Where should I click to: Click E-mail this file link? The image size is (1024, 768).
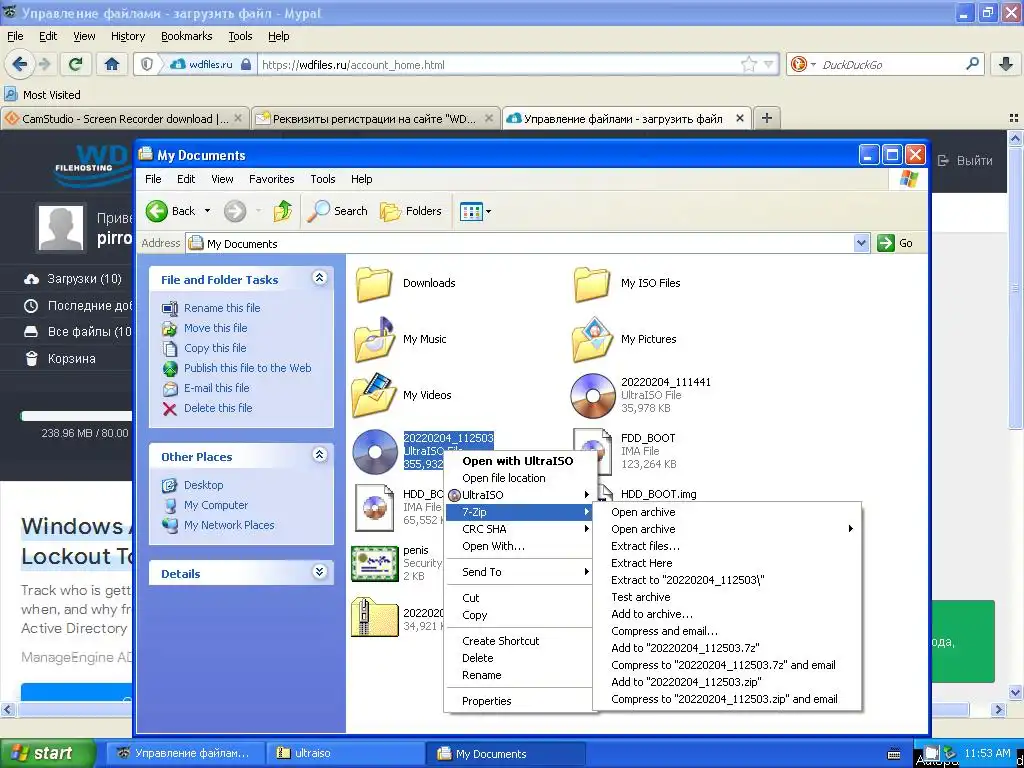tap(216, 388)
